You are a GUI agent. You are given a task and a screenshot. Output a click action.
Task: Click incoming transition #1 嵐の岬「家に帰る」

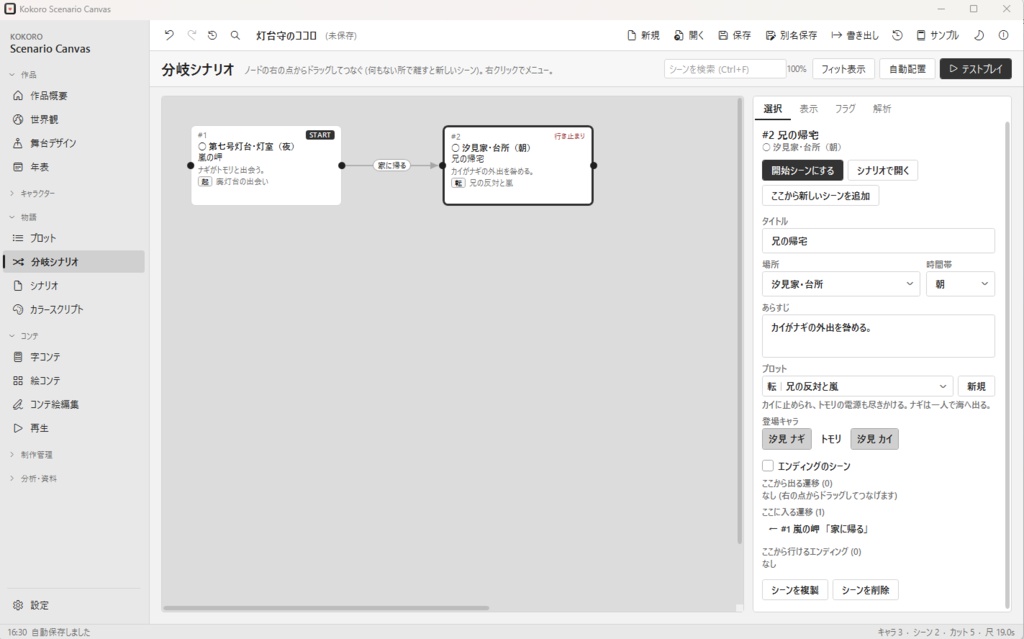818,529
